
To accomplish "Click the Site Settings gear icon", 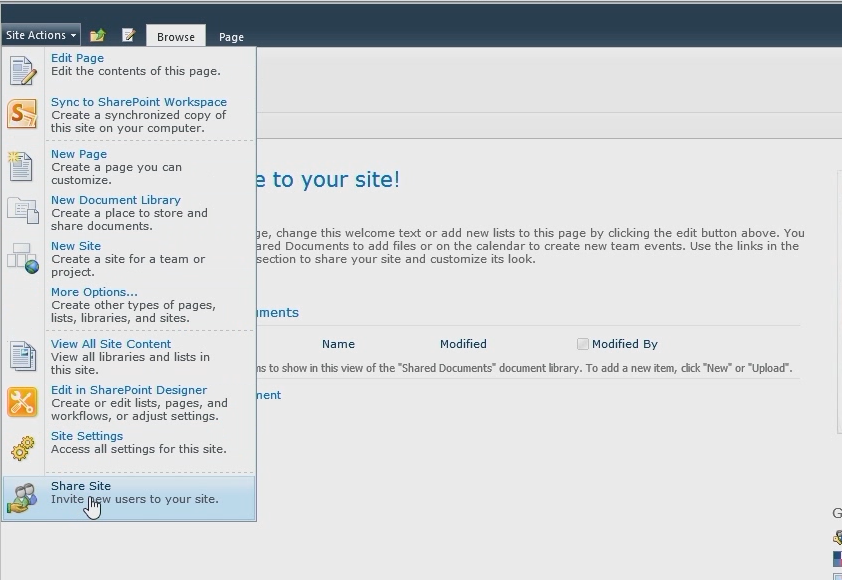I will click(x=23, y=448).
